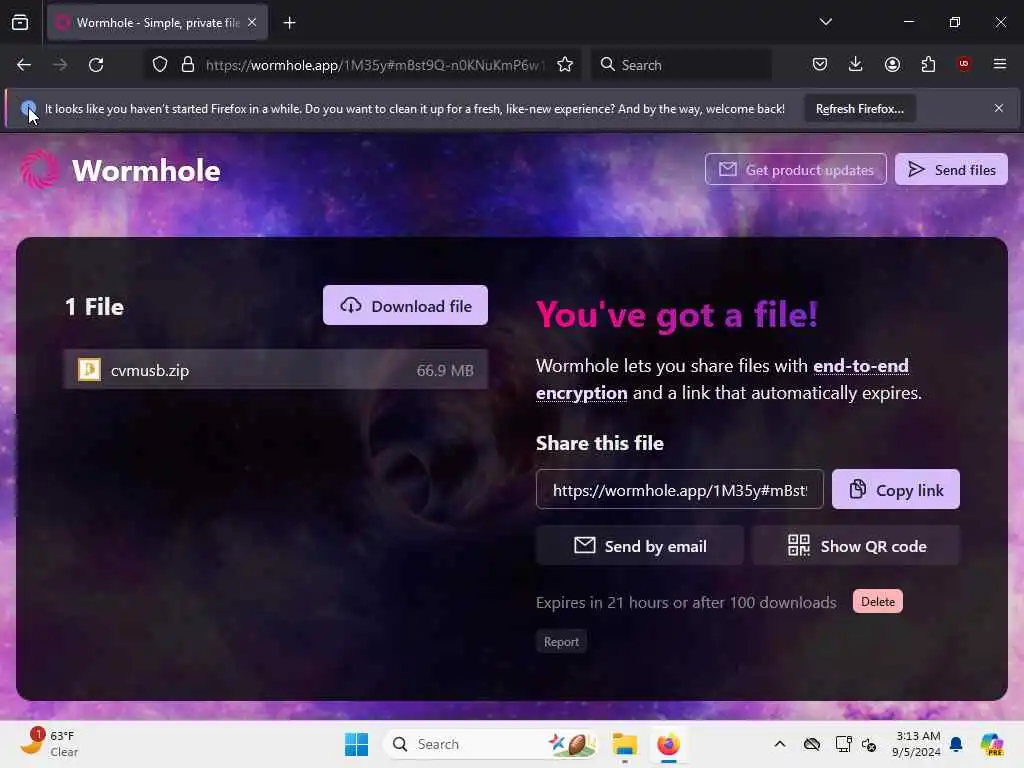Open Firefox account icon
The width and height of the screenshot is (1024, 768).
point(892,65)
